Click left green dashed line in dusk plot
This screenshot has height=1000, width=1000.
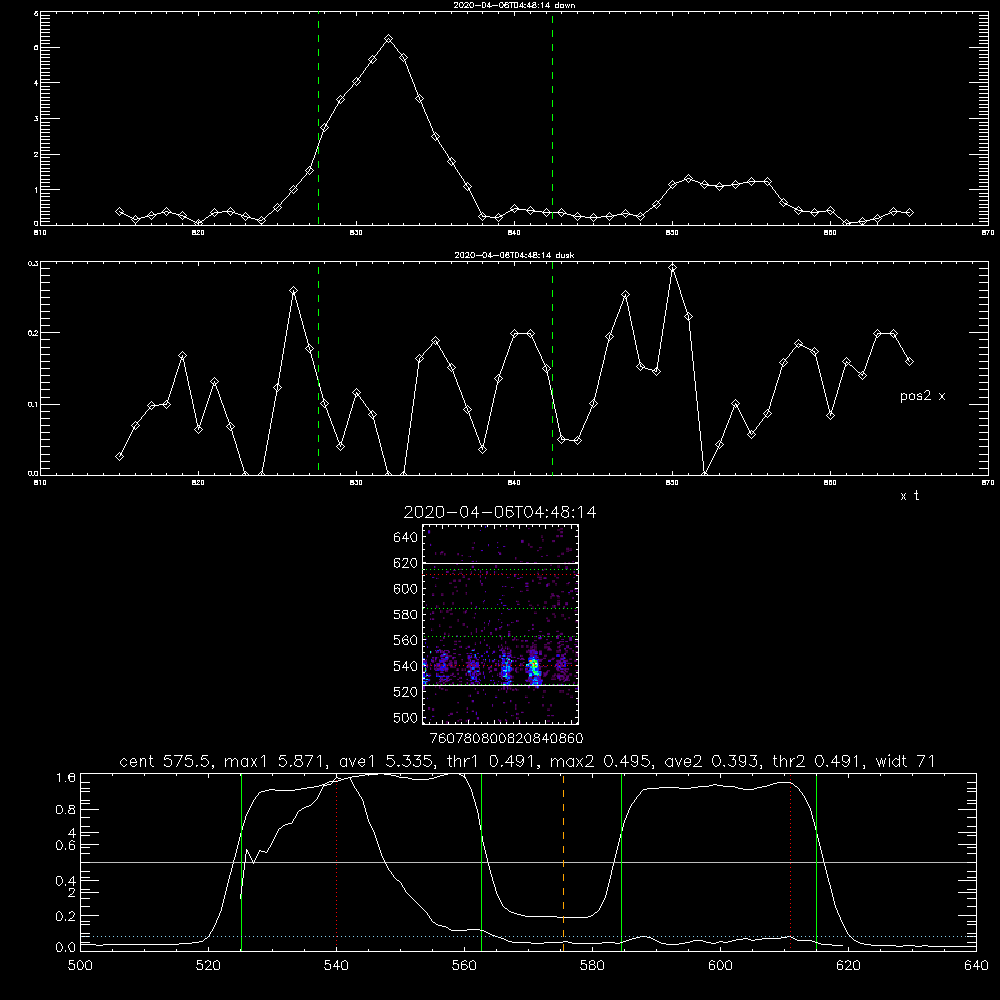pos(318,368)
